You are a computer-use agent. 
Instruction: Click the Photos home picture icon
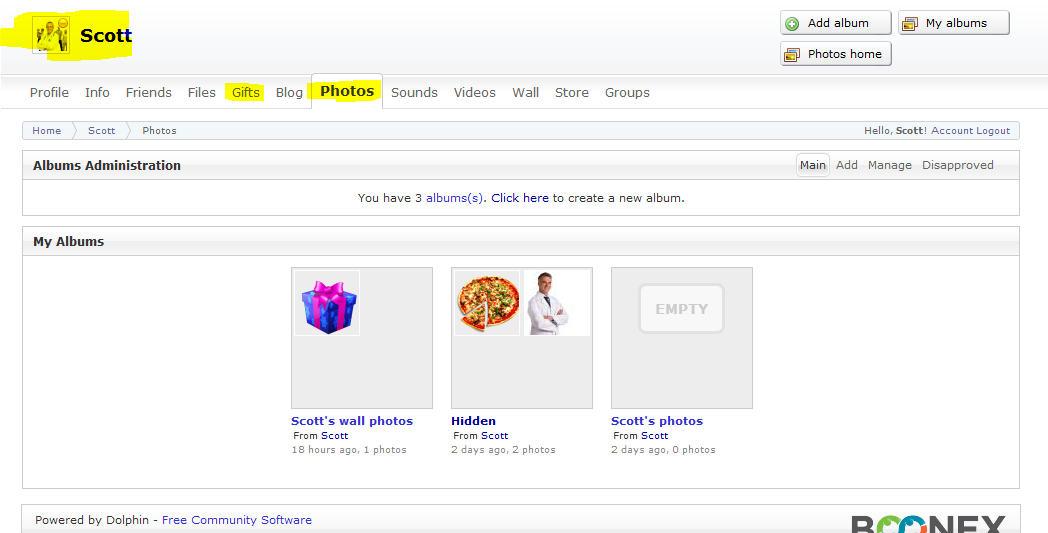click(x=792, y=55)
